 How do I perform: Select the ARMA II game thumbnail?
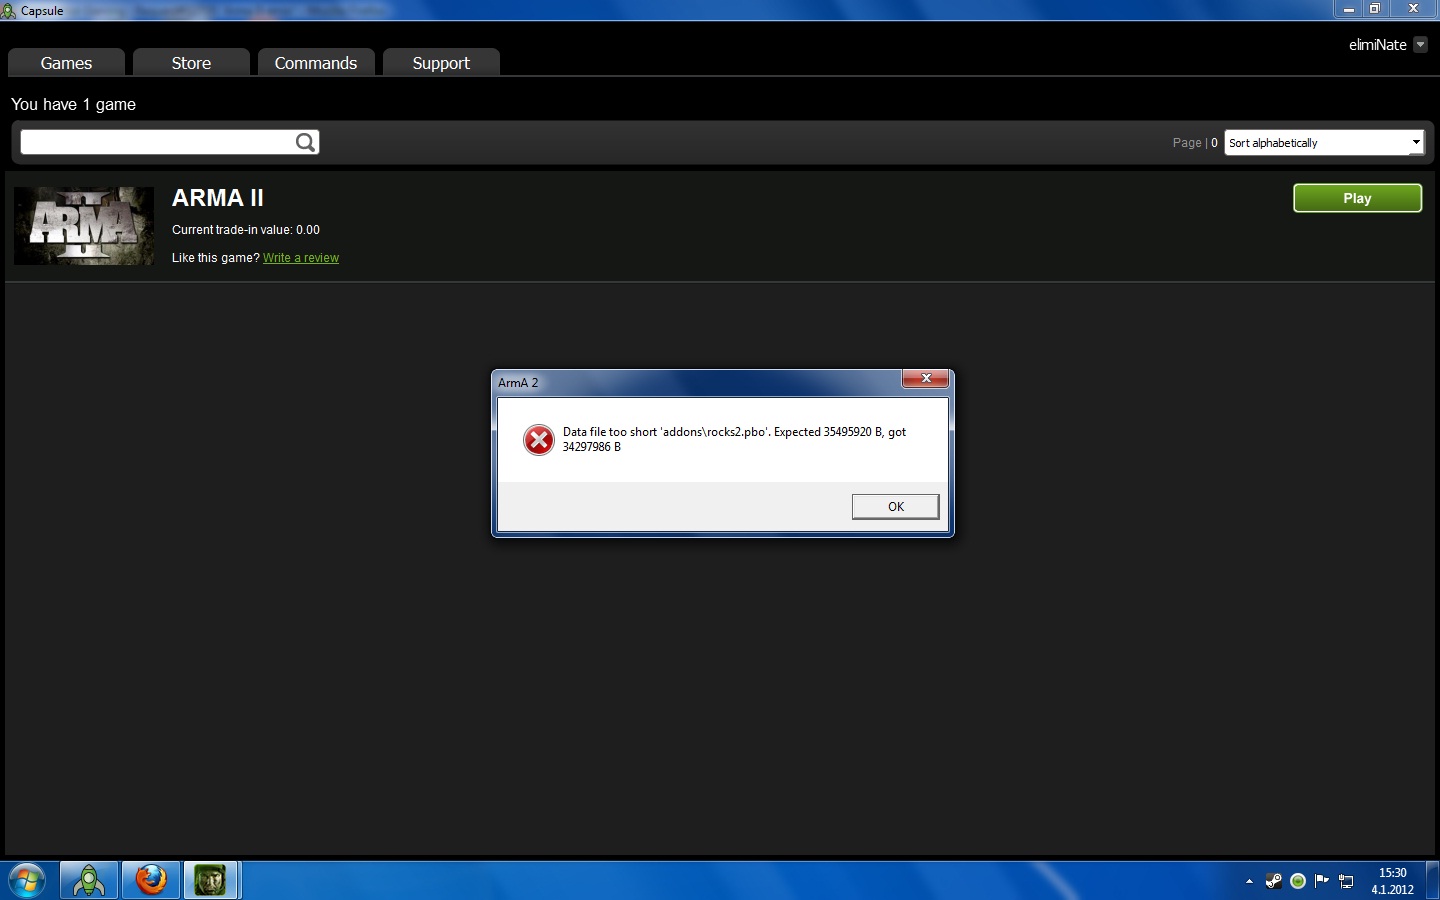[x=84, y=226]
